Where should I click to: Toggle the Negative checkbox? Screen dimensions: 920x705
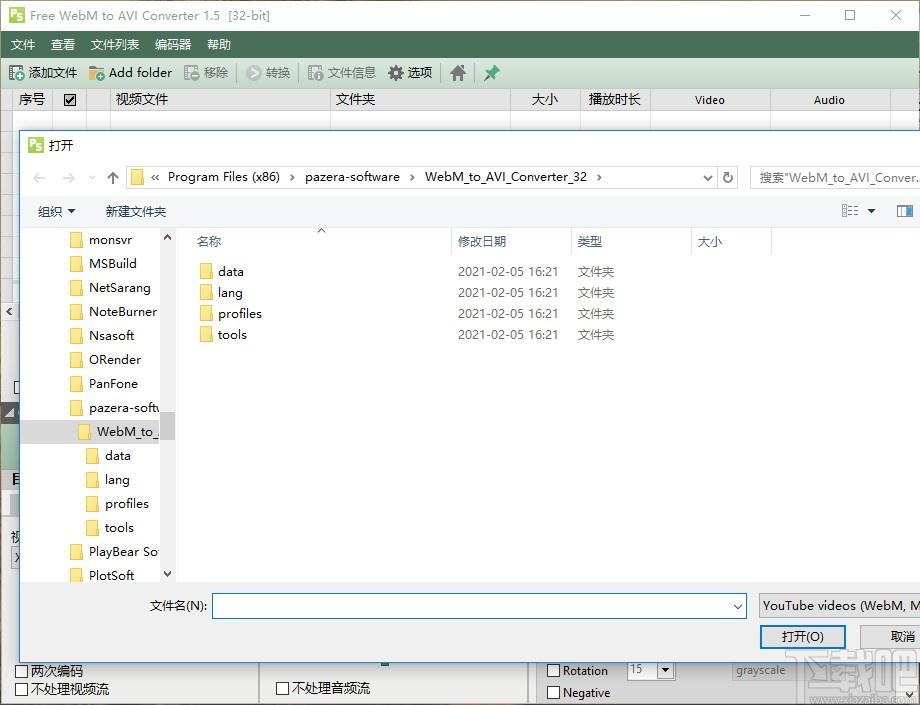(x=553, y=693)
